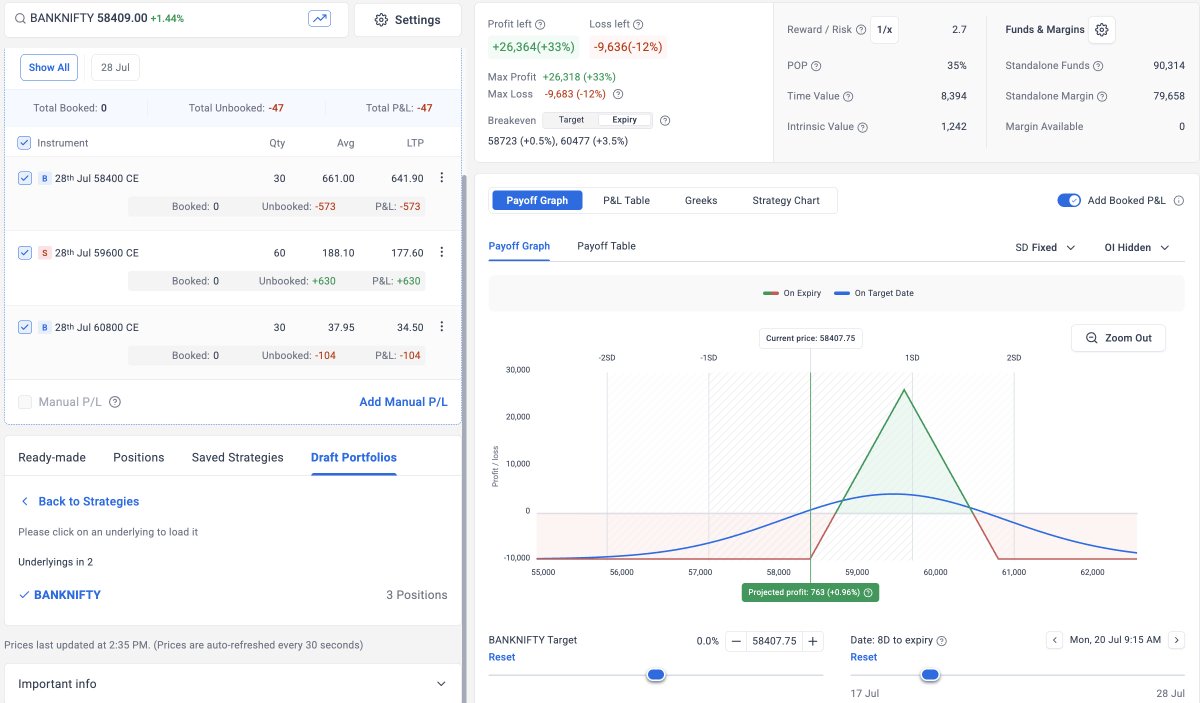Open the three-dot menu for 60800 CE
1200x703 pixels.
pos(442,326)
